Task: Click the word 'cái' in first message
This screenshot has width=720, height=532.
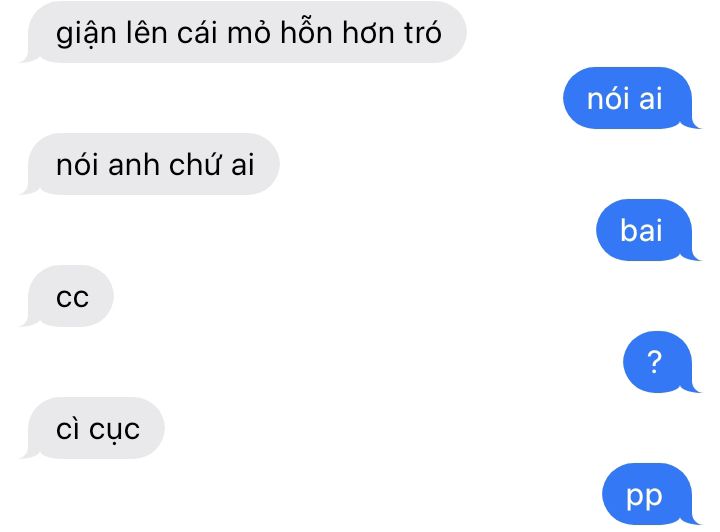Action: coord(198,32)
